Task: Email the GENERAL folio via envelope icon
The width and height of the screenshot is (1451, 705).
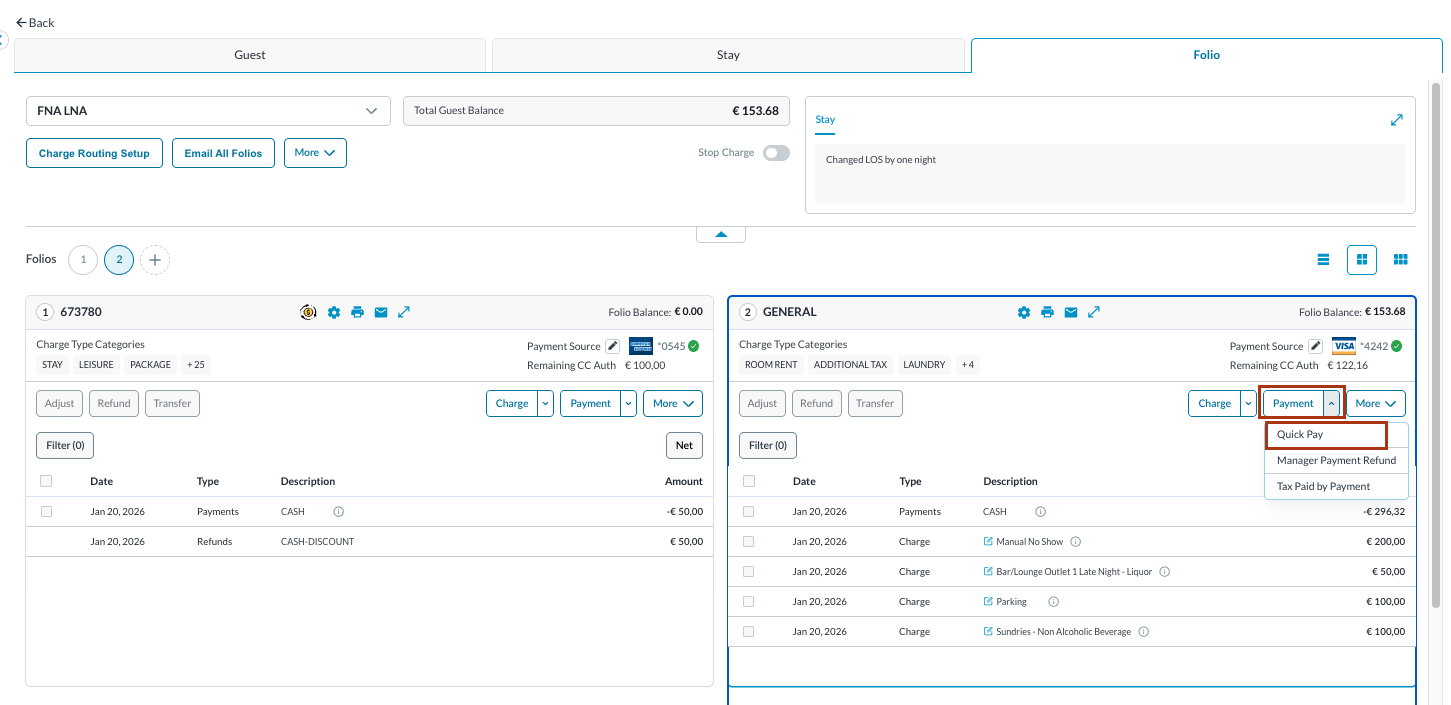Action: click(1070, 312)
